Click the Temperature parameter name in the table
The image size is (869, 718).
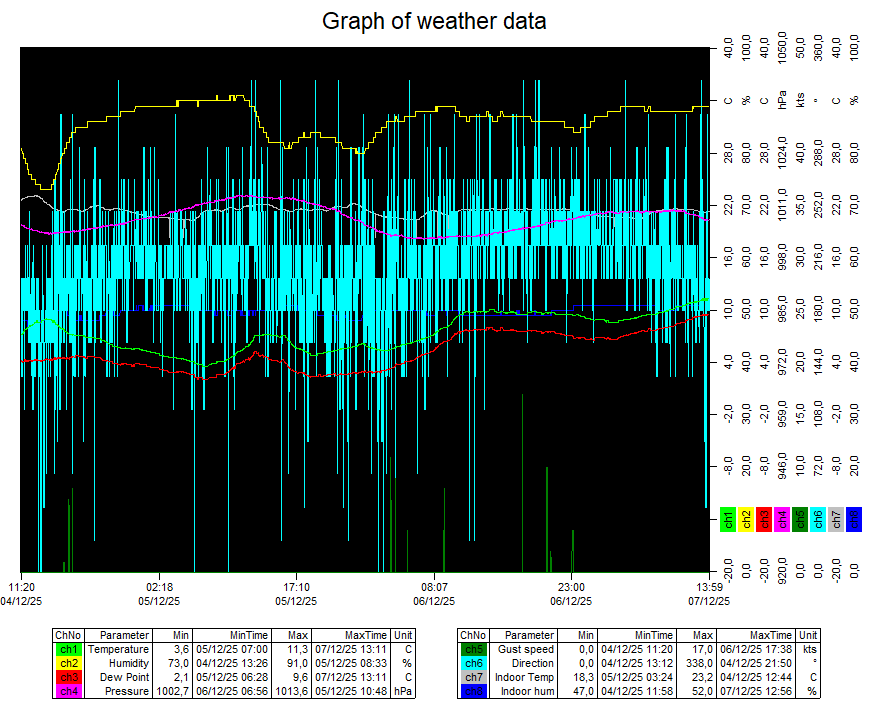pos(118,649)
